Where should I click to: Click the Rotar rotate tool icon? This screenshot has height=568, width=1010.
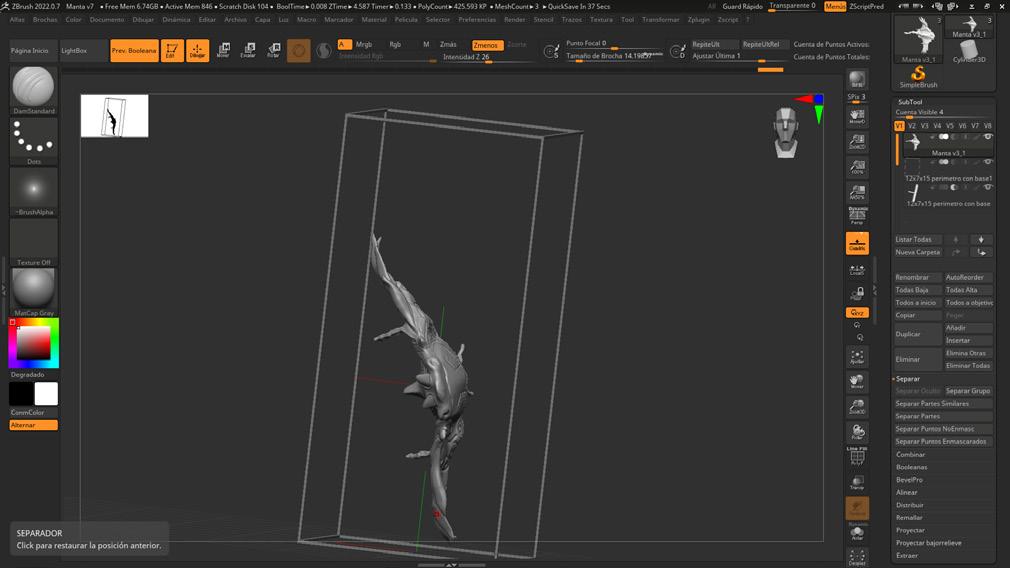pyautogui.click(x=273, y=50)
